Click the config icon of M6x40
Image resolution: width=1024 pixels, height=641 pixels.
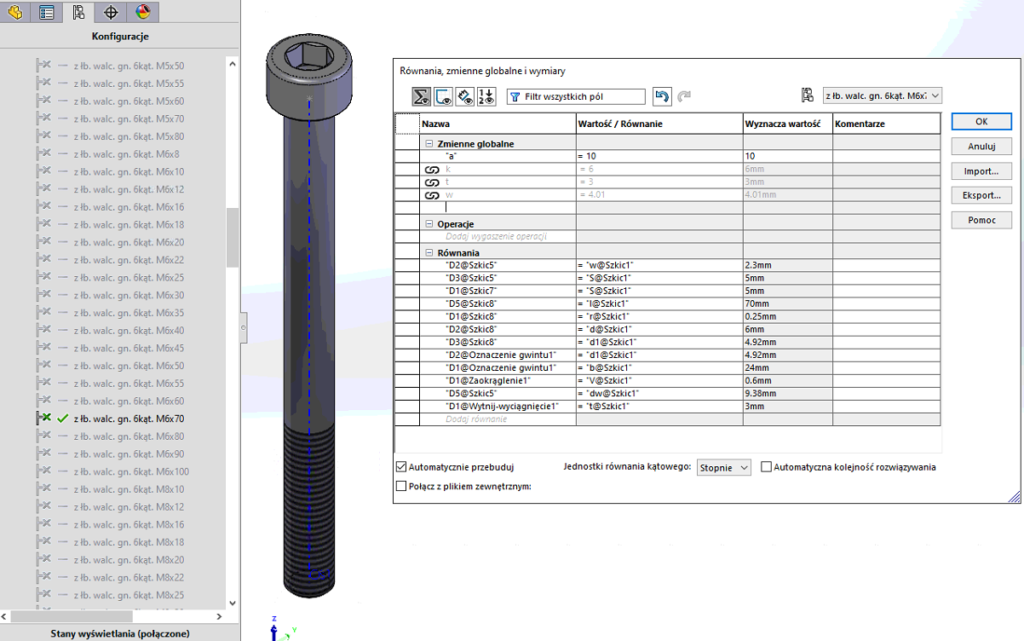[x=44, y=330]
